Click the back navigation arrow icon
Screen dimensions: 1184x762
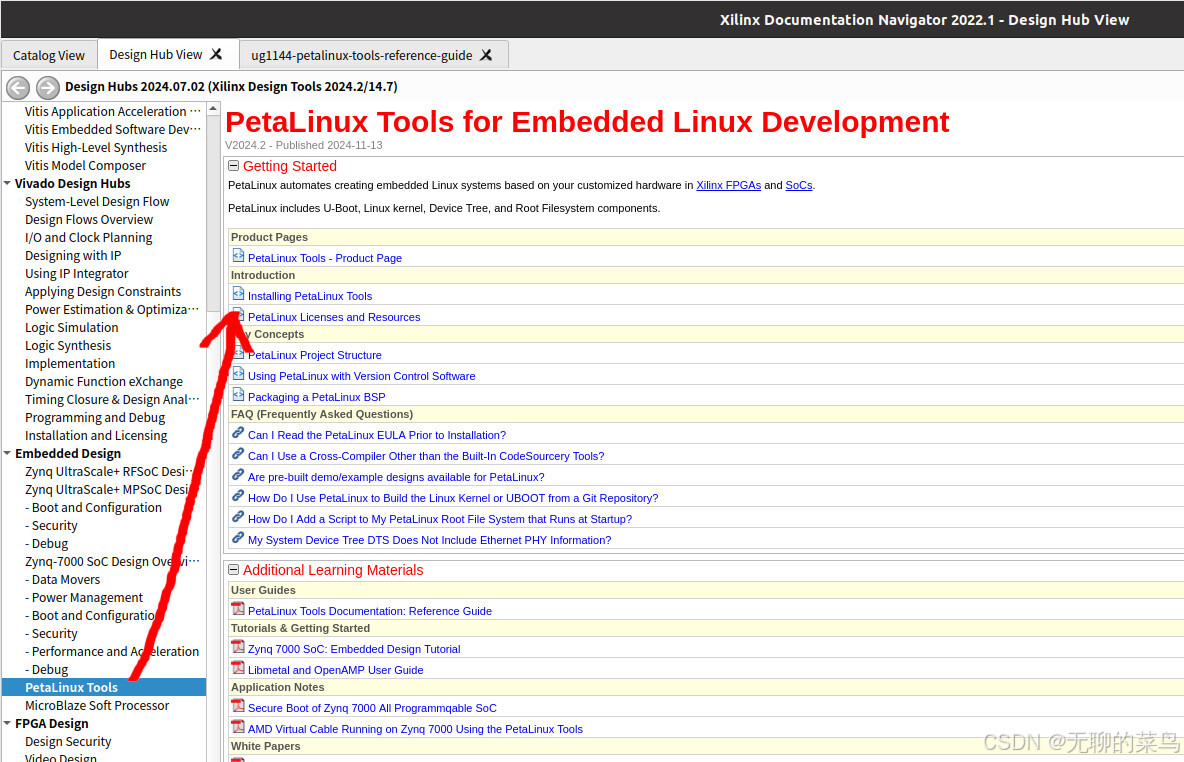point(18,88)
